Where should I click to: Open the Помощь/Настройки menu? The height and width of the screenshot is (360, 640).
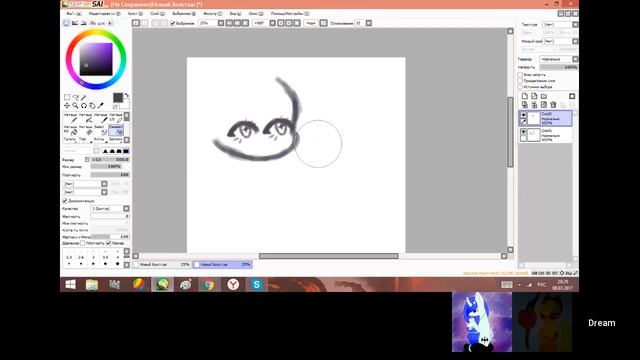[290, 14]
